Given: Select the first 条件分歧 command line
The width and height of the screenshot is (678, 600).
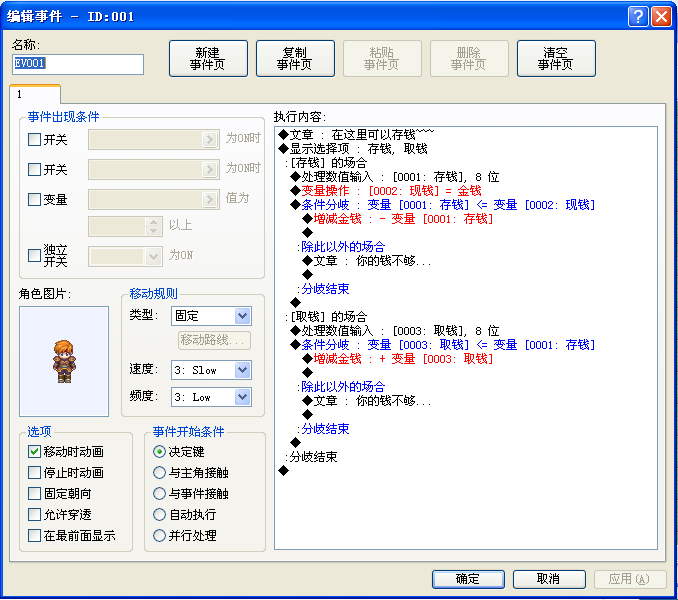Looking at the screenshot, I should click(x=443, y=205).
